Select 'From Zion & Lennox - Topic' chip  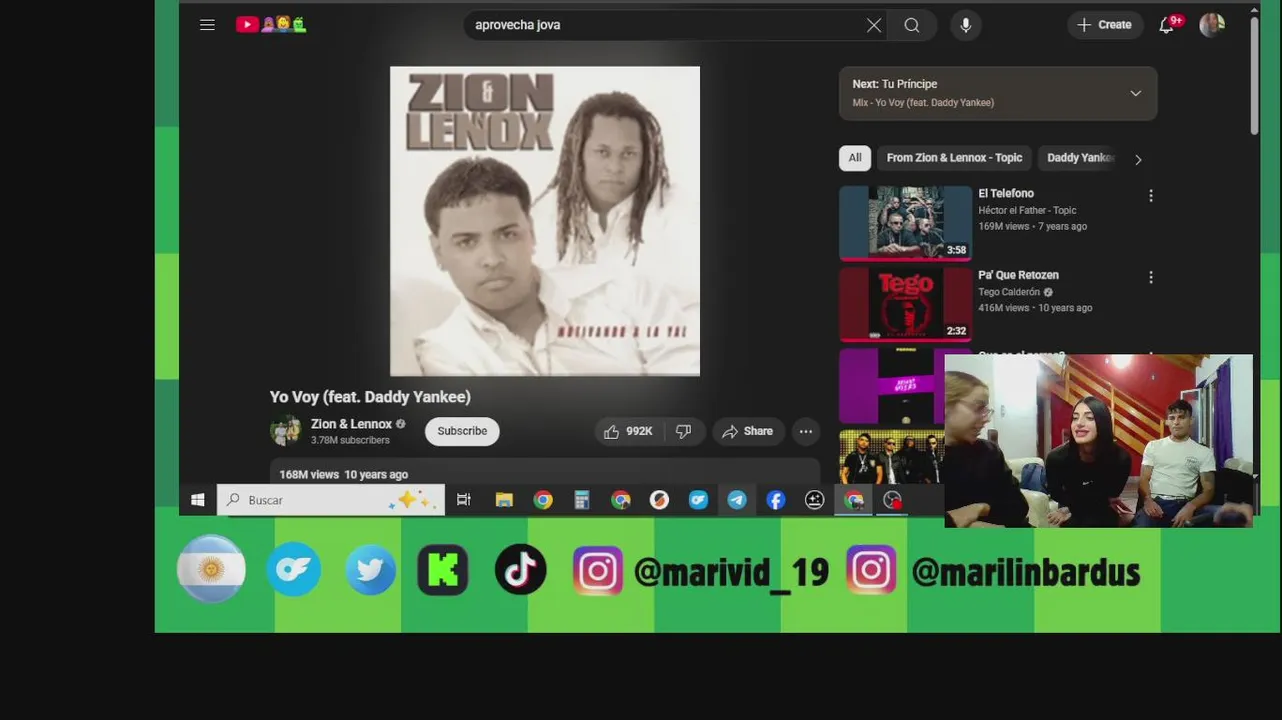point(954,158)
